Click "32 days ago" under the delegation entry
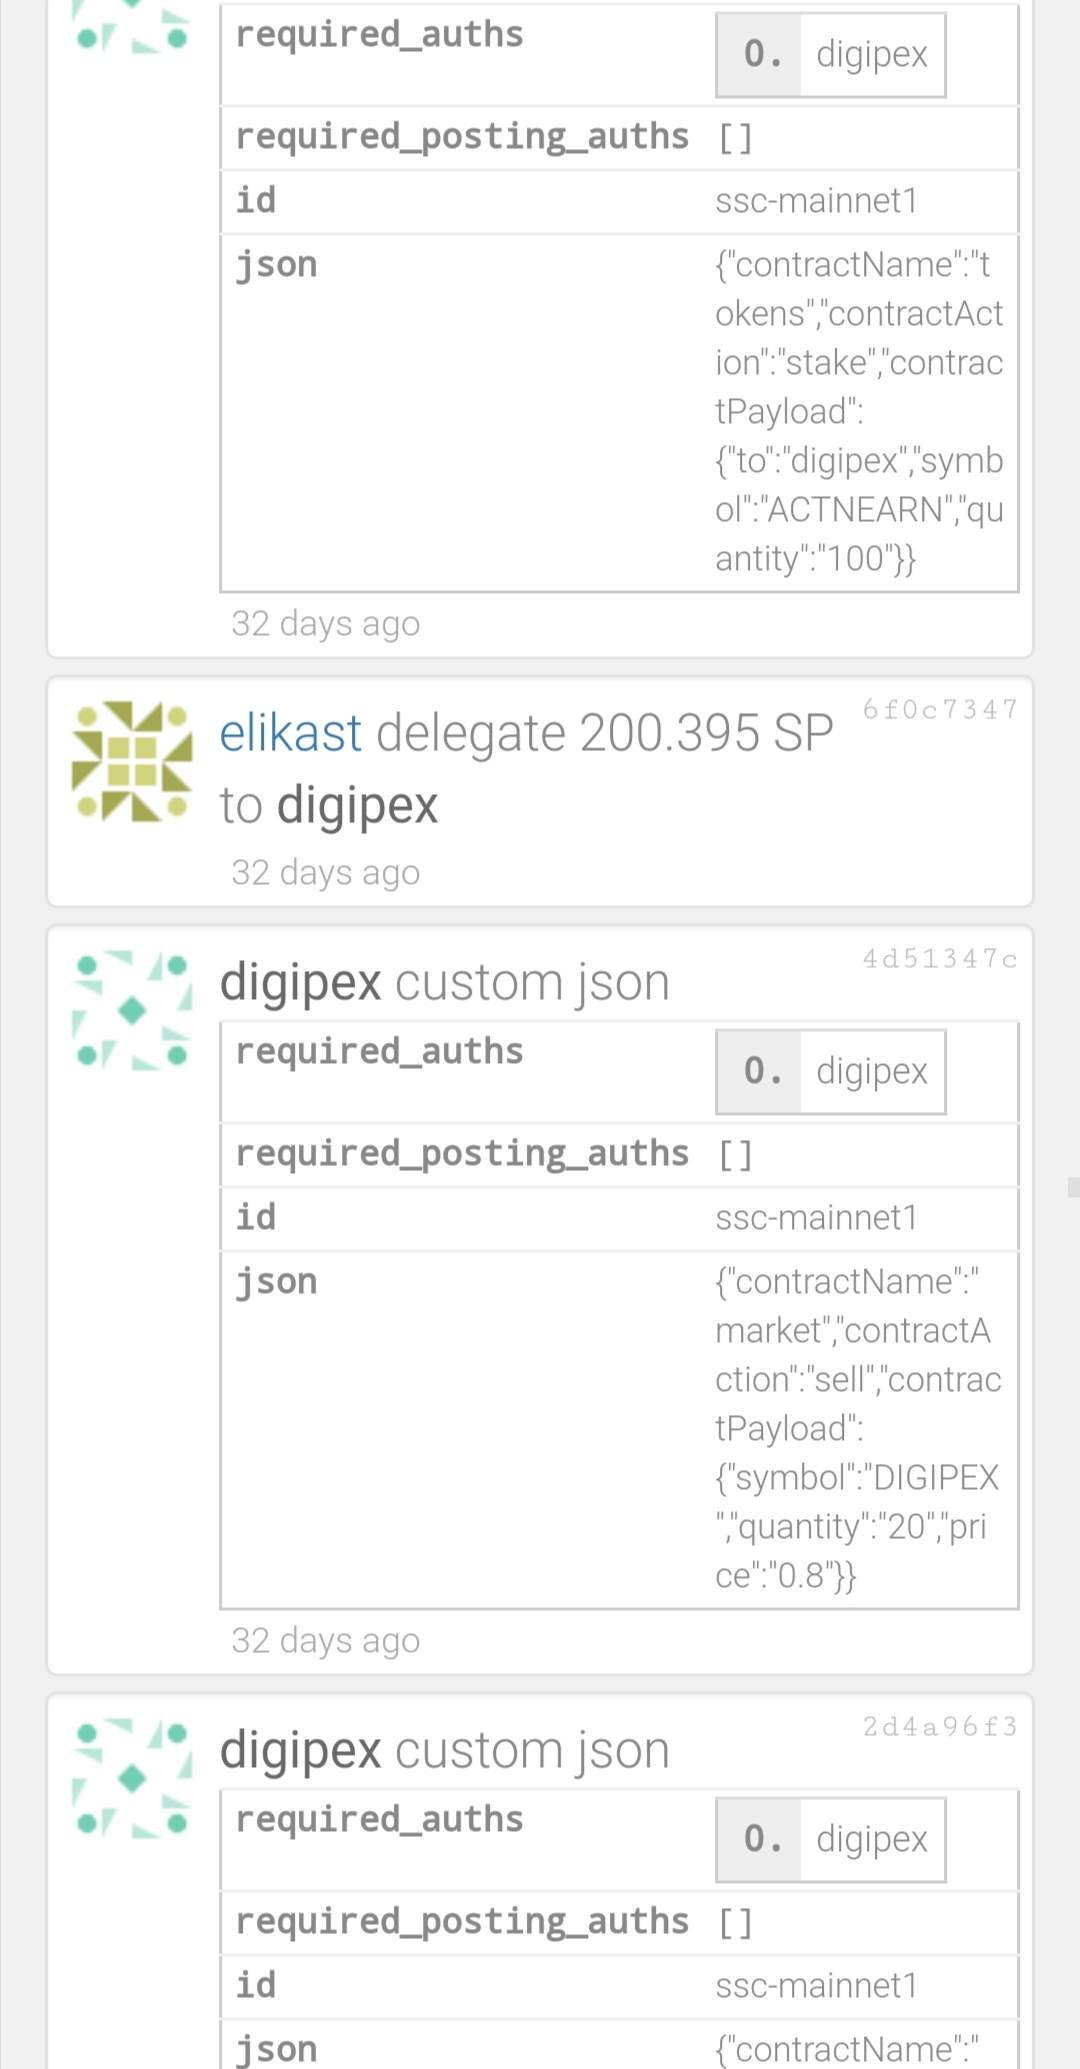This screenshot has width=1080, height=2069. (325, 873)
